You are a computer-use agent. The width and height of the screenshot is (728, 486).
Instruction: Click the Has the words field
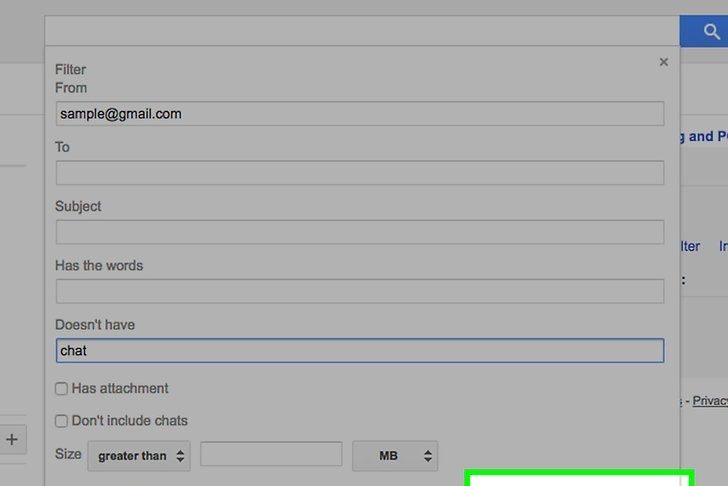360,291
